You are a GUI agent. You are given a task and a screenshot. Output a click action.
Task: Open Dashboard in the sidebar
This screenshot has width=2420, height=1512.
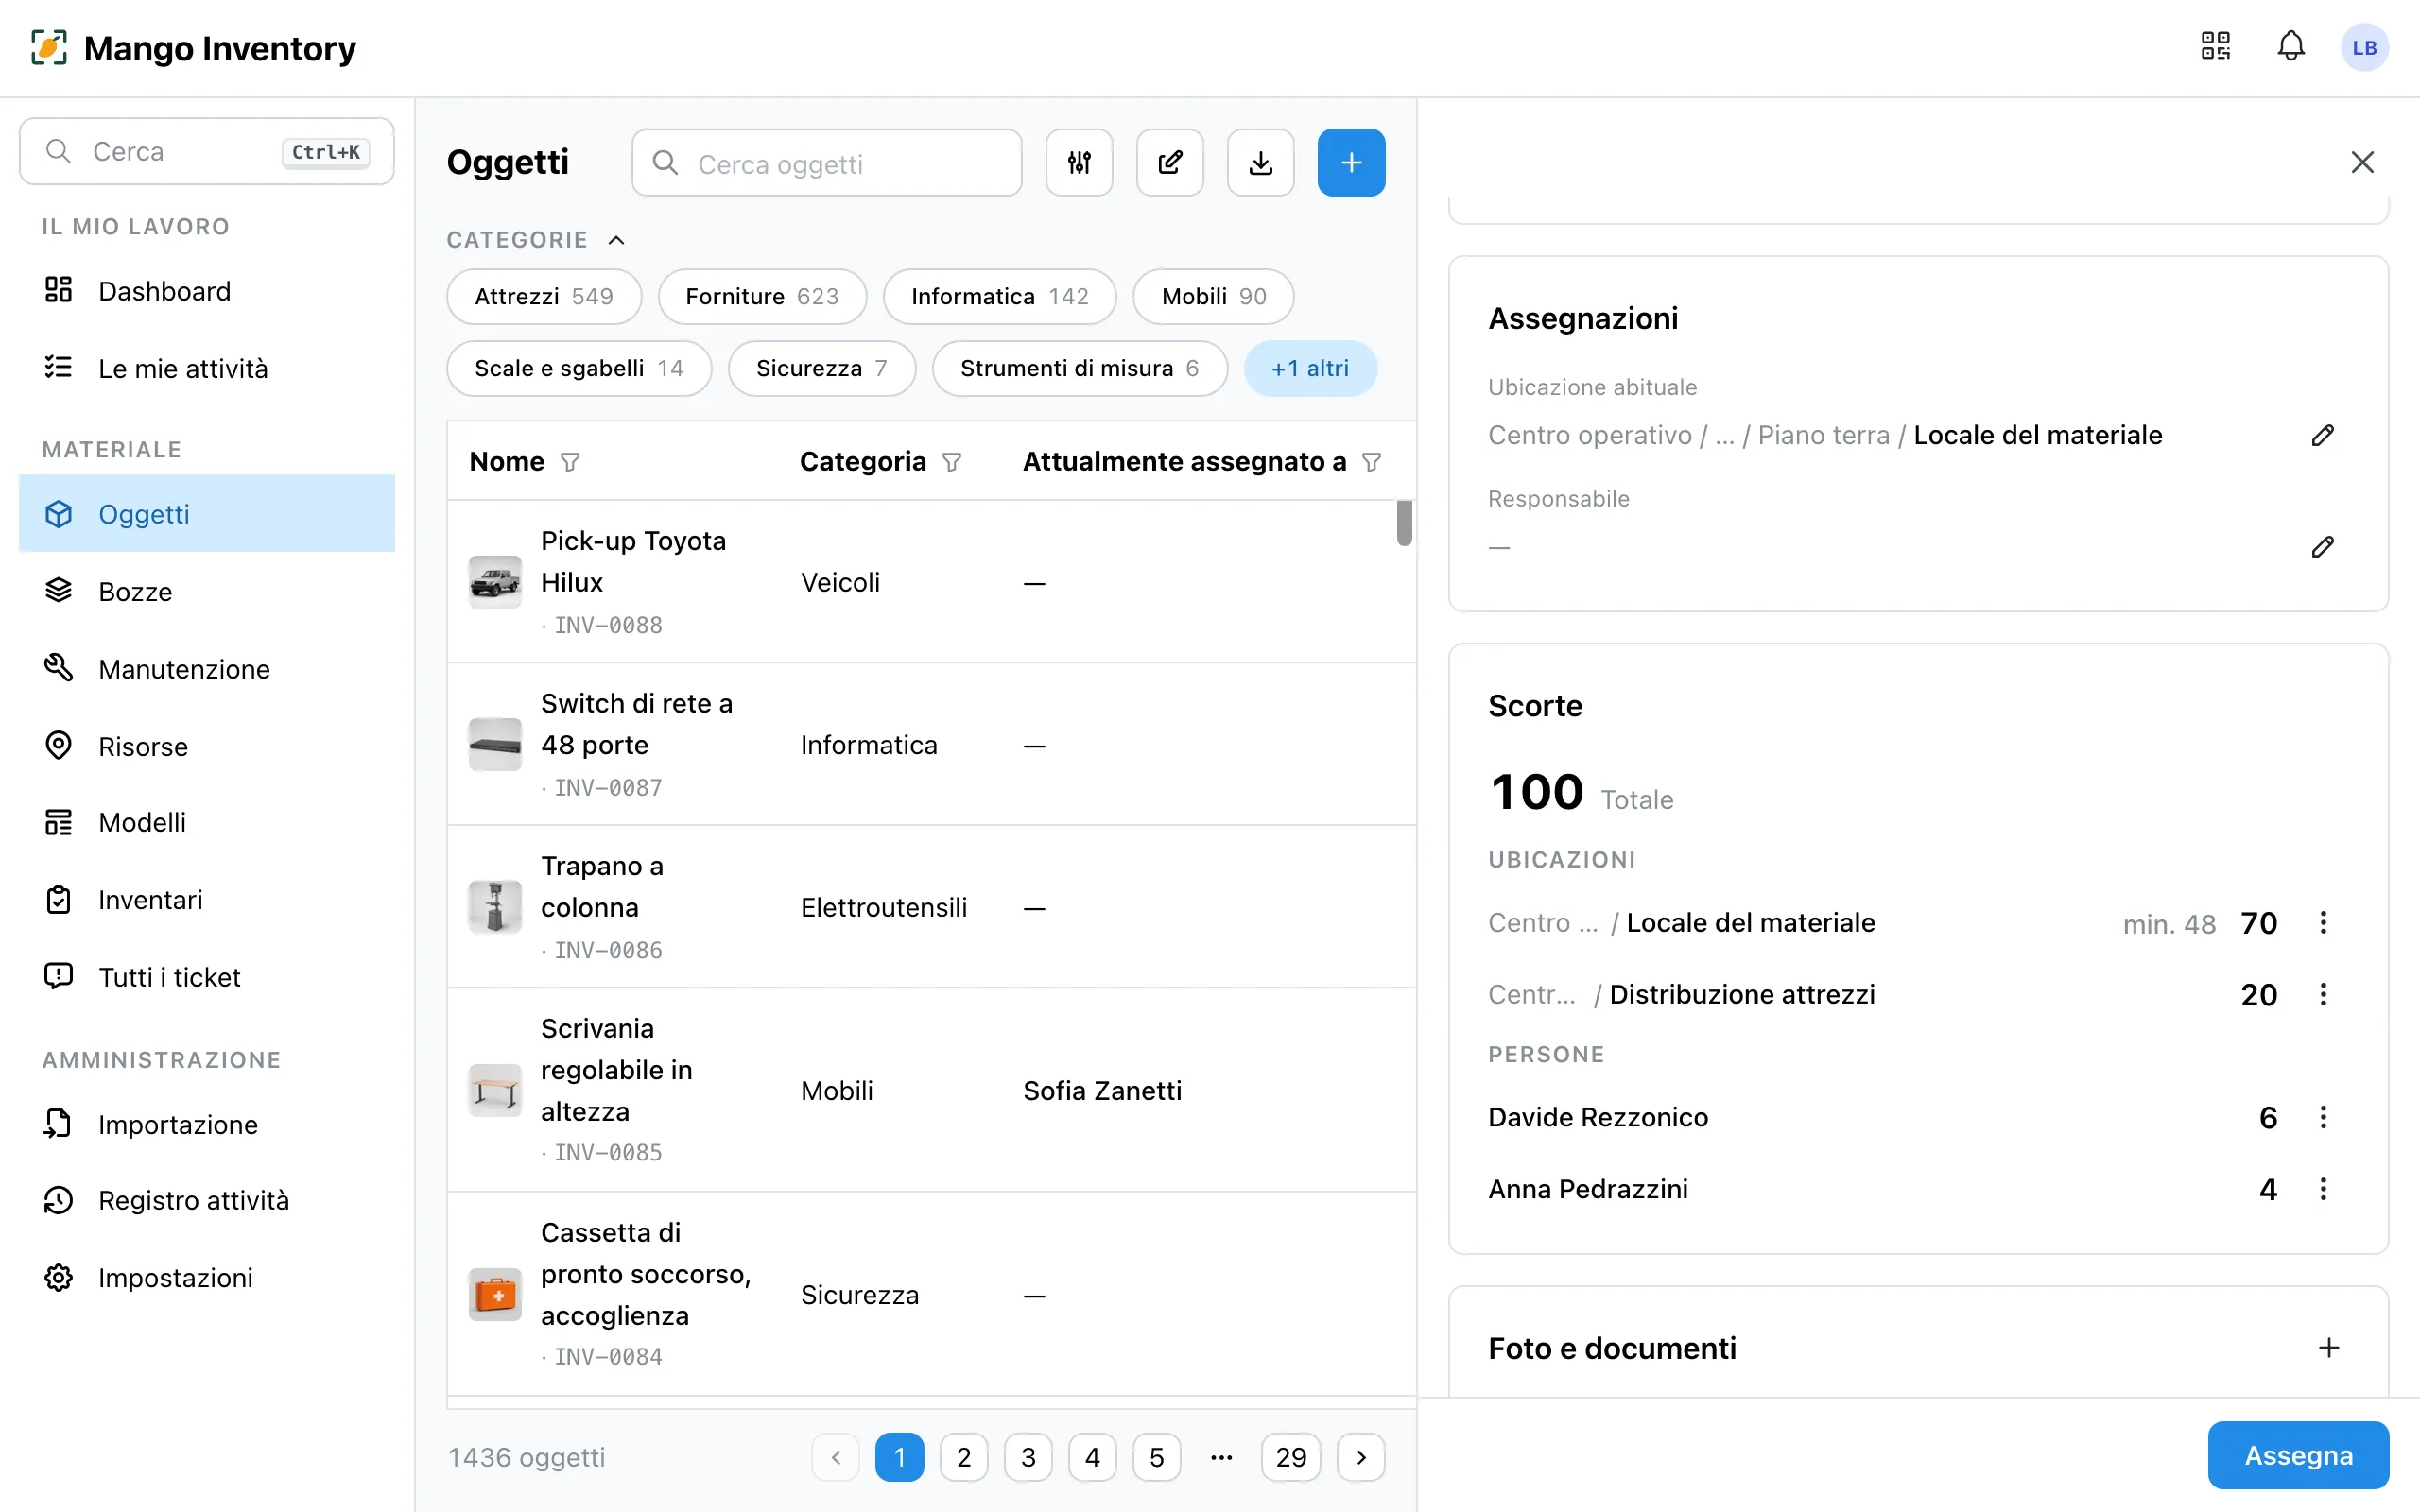(x=207, y=291)
